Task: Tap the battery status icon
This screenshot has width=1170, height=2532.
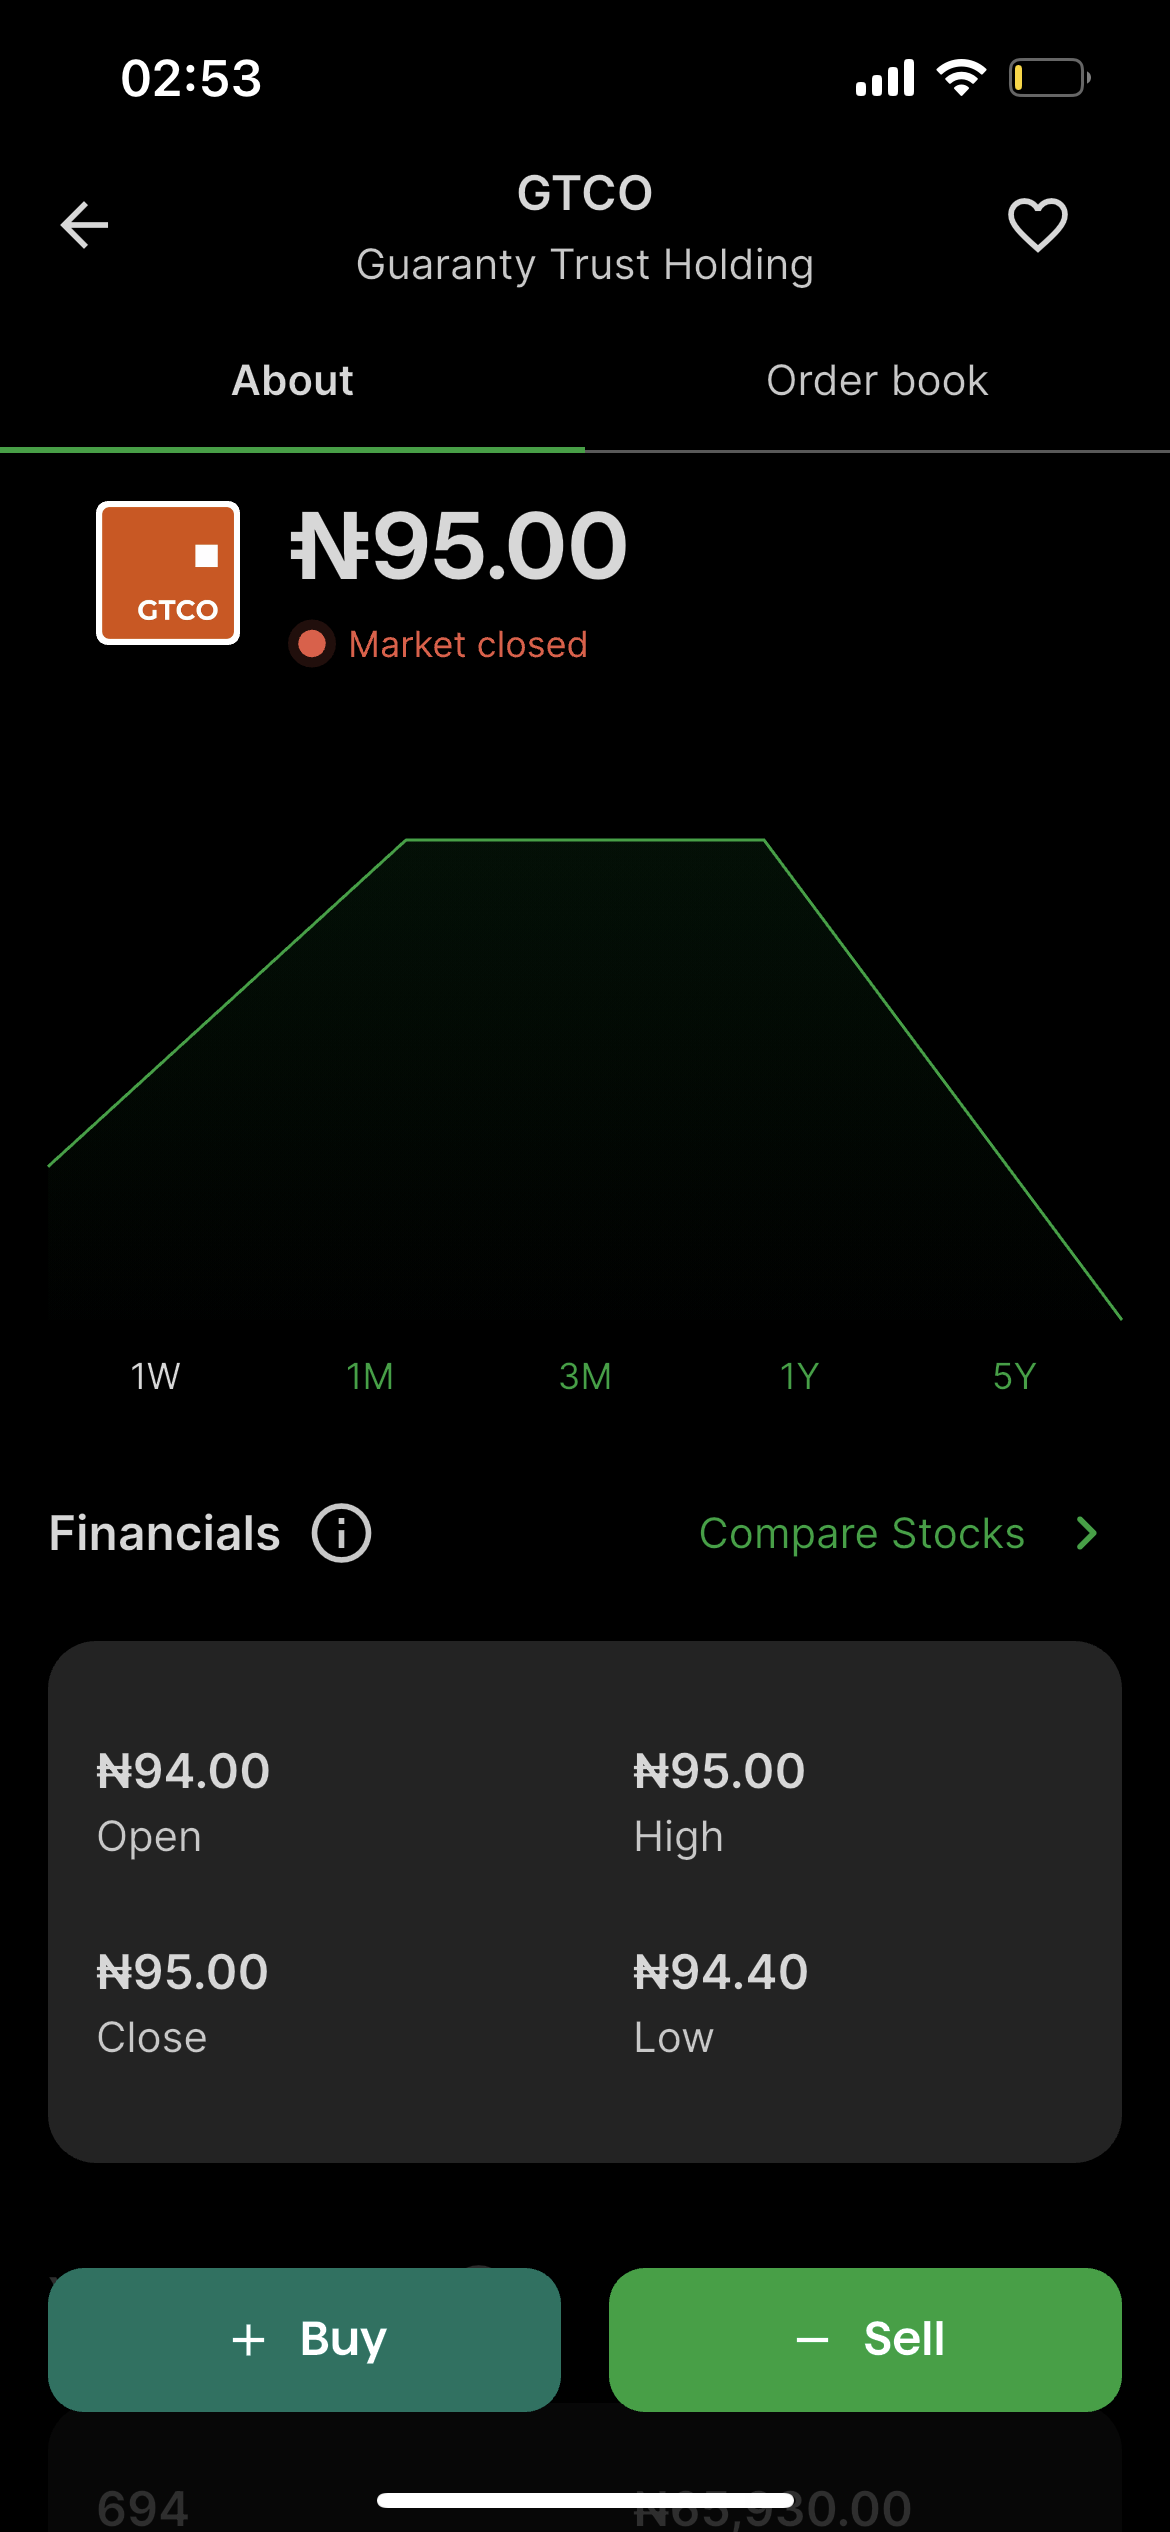Action: pos(1048,78)
